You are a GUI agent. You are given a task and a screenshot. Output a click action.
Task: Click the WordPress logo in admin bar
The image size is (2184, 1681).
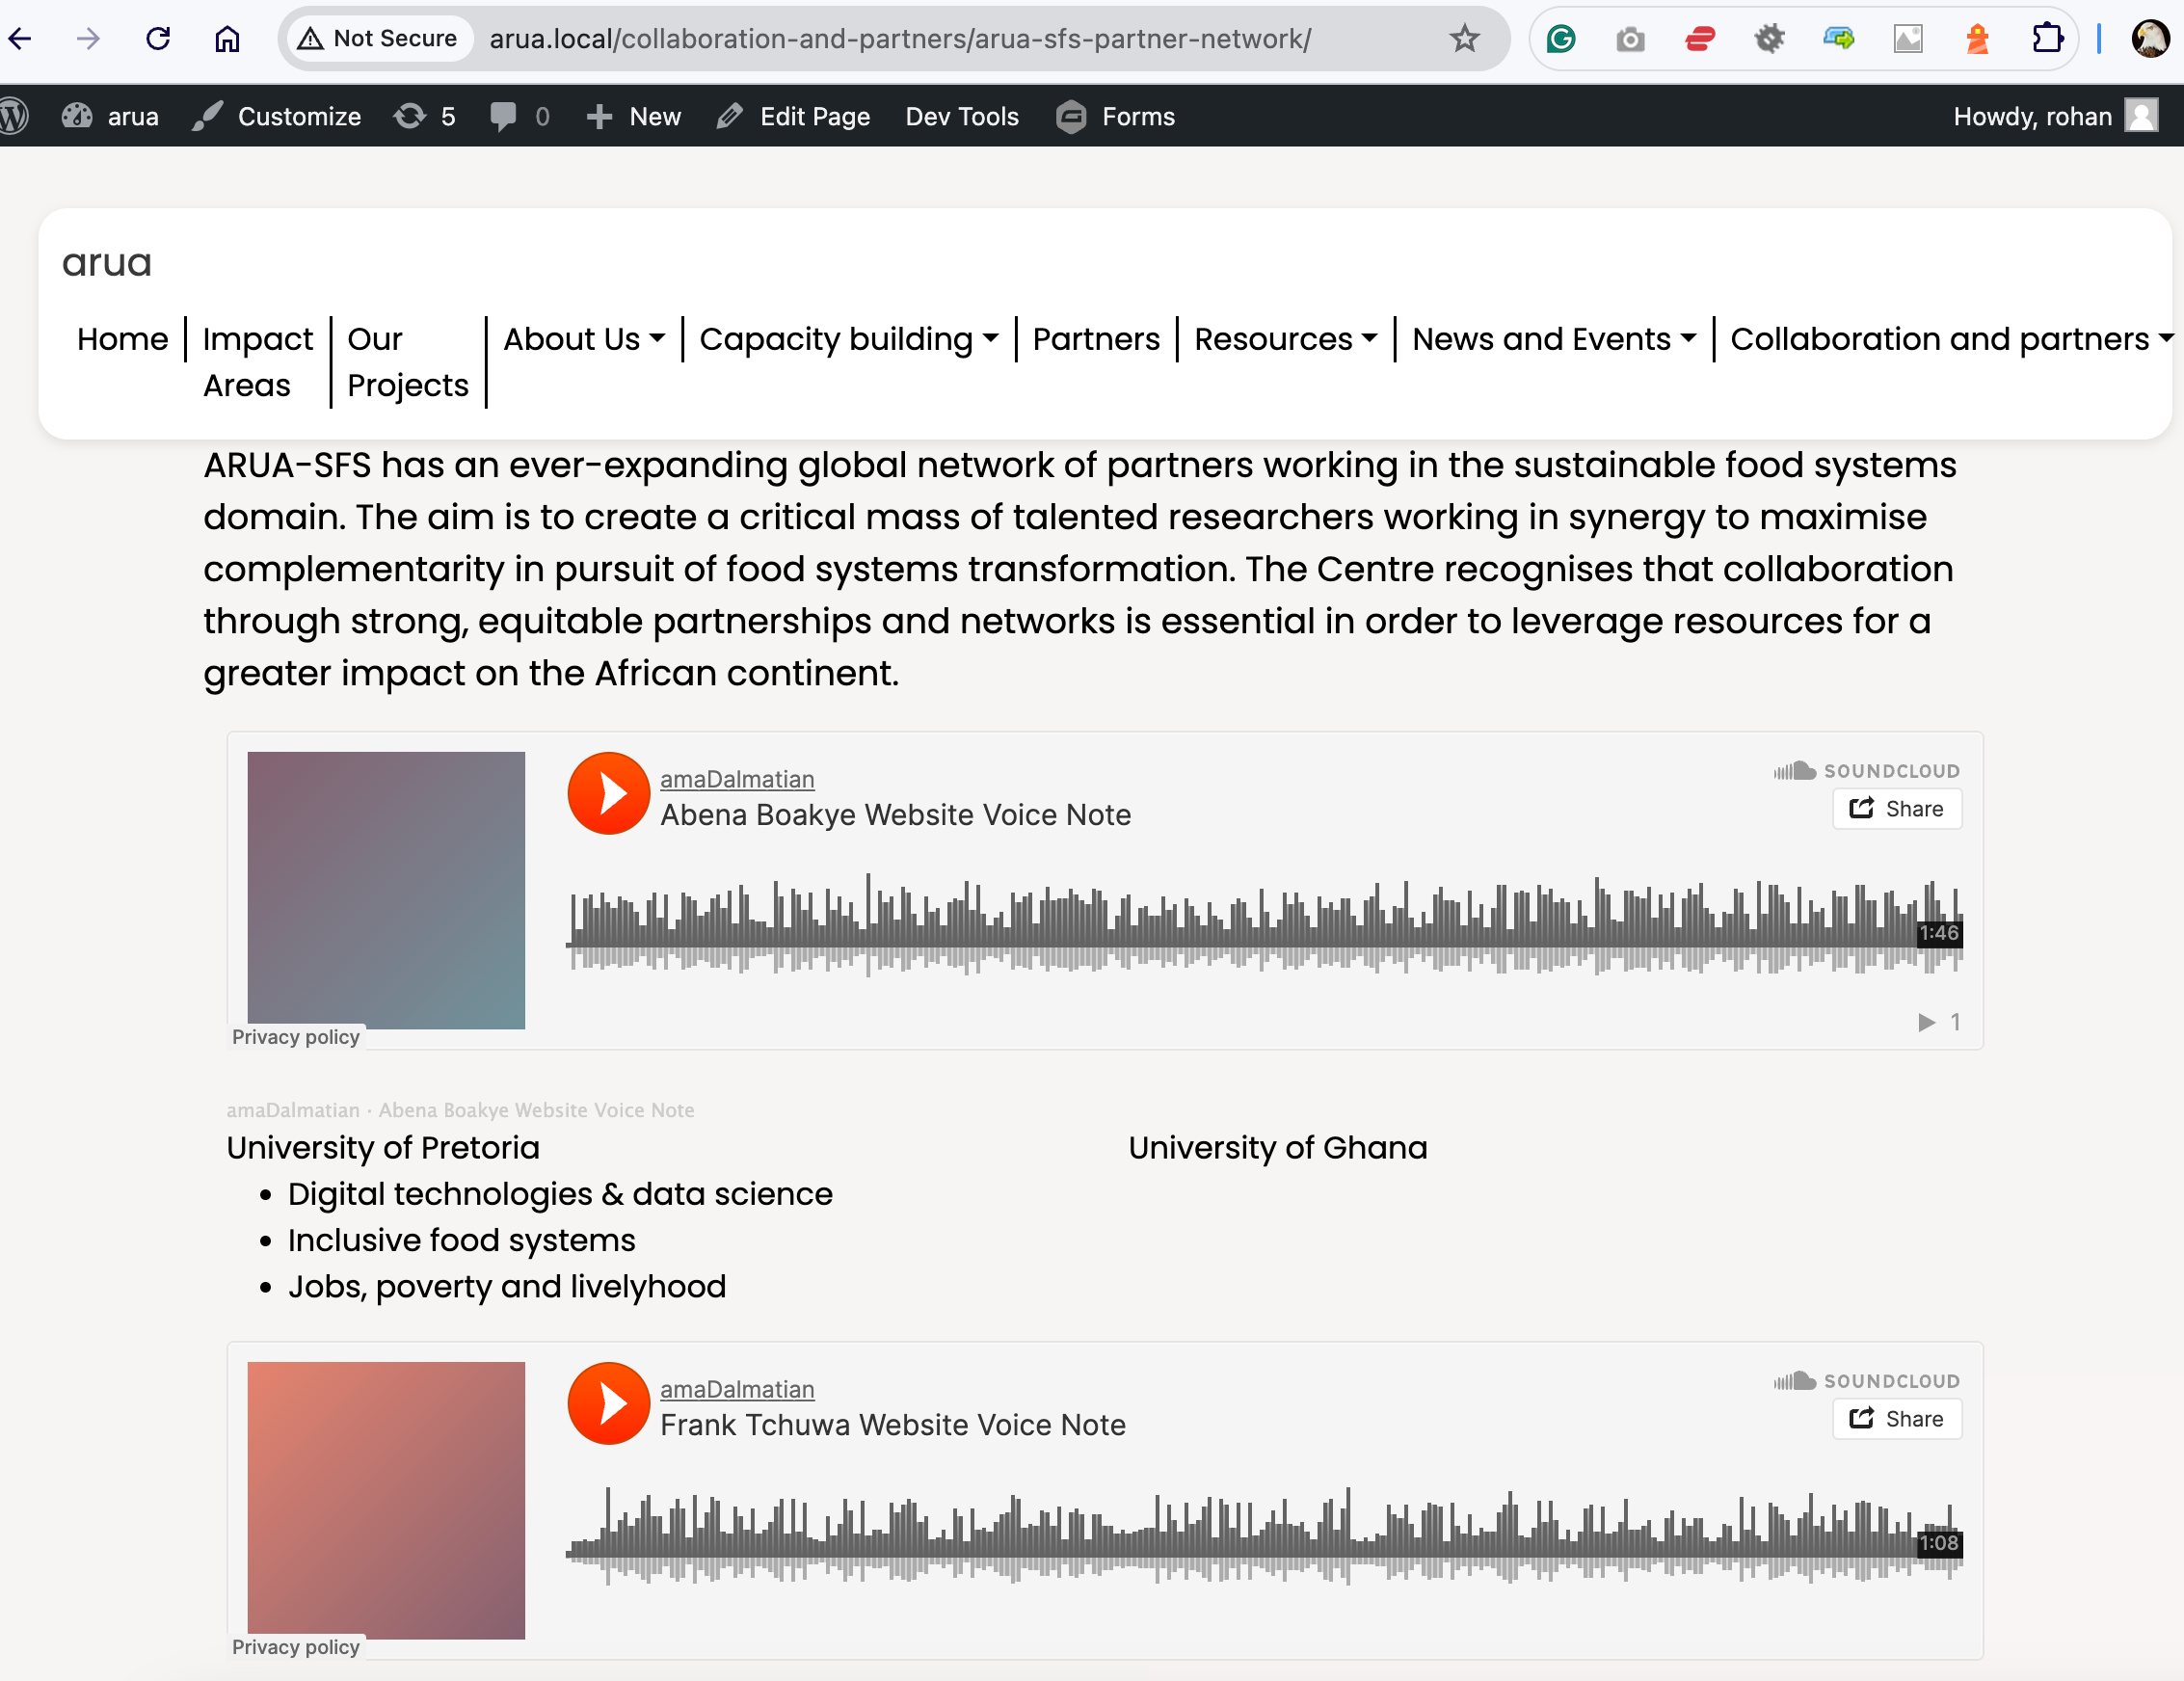tap(14, 116)
